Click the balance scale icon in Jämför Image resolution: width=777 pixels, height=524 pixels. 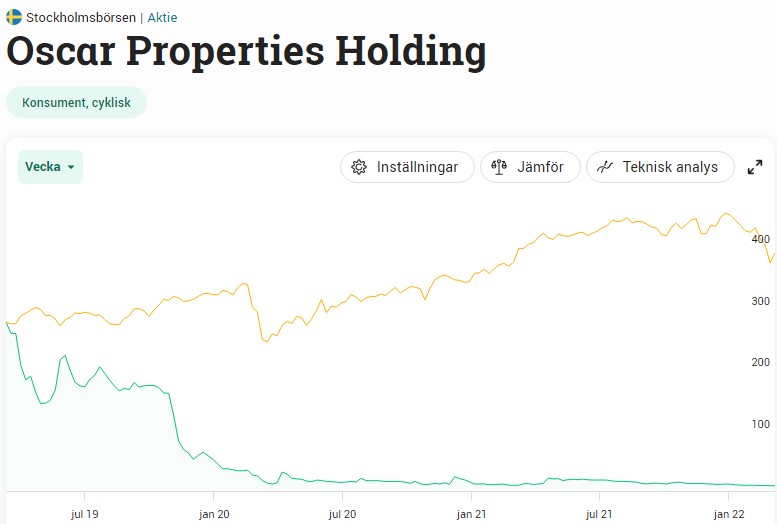click(500, 167)
